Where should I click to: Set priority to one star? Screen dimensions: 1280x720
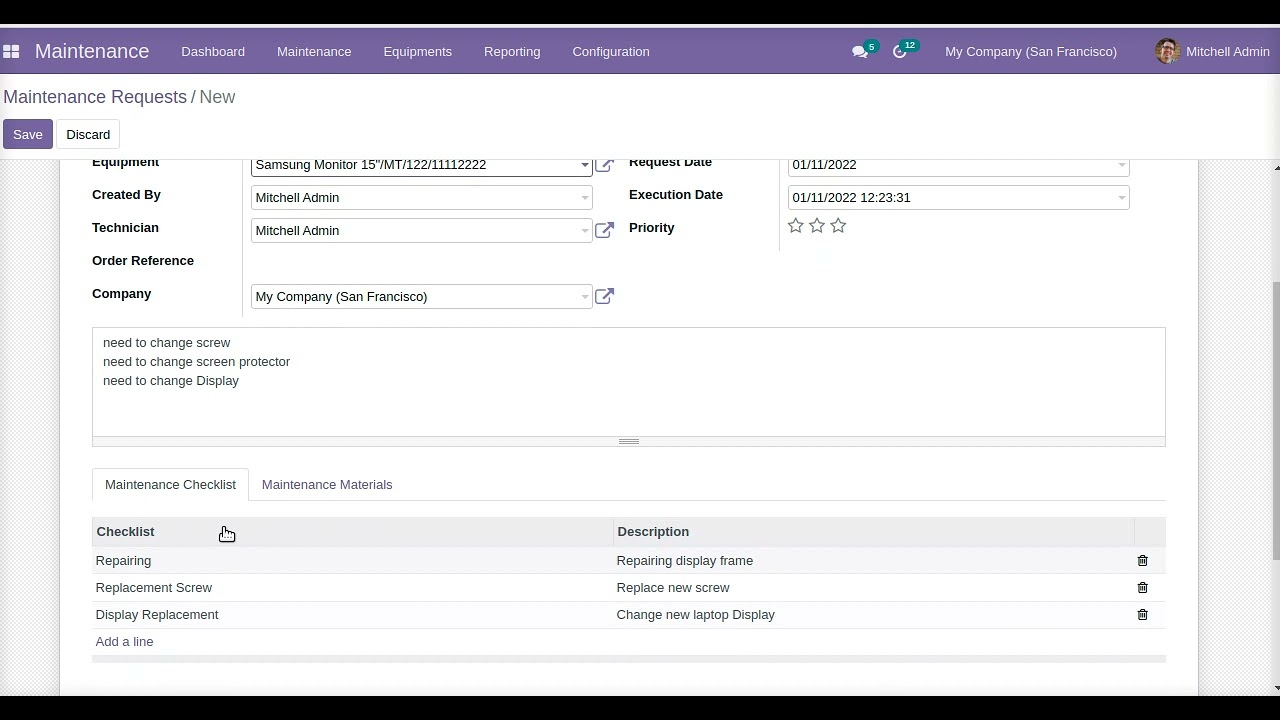click(x=796, y=226)
